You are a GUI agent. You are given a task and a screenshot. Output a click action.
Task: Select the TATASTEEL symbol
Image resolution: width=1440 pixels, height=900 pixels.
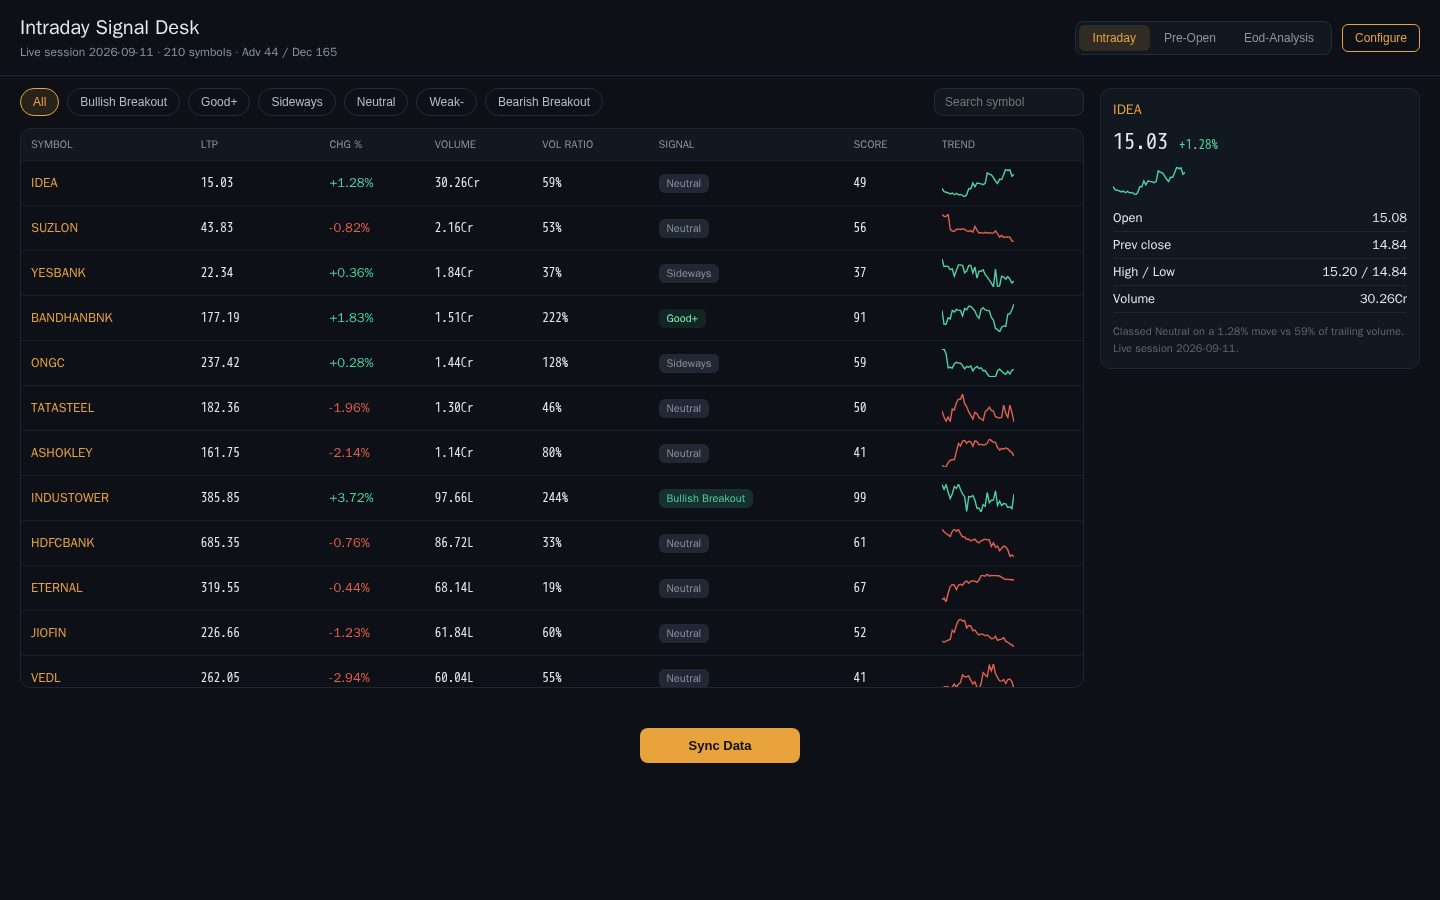[x=62, y=408]
